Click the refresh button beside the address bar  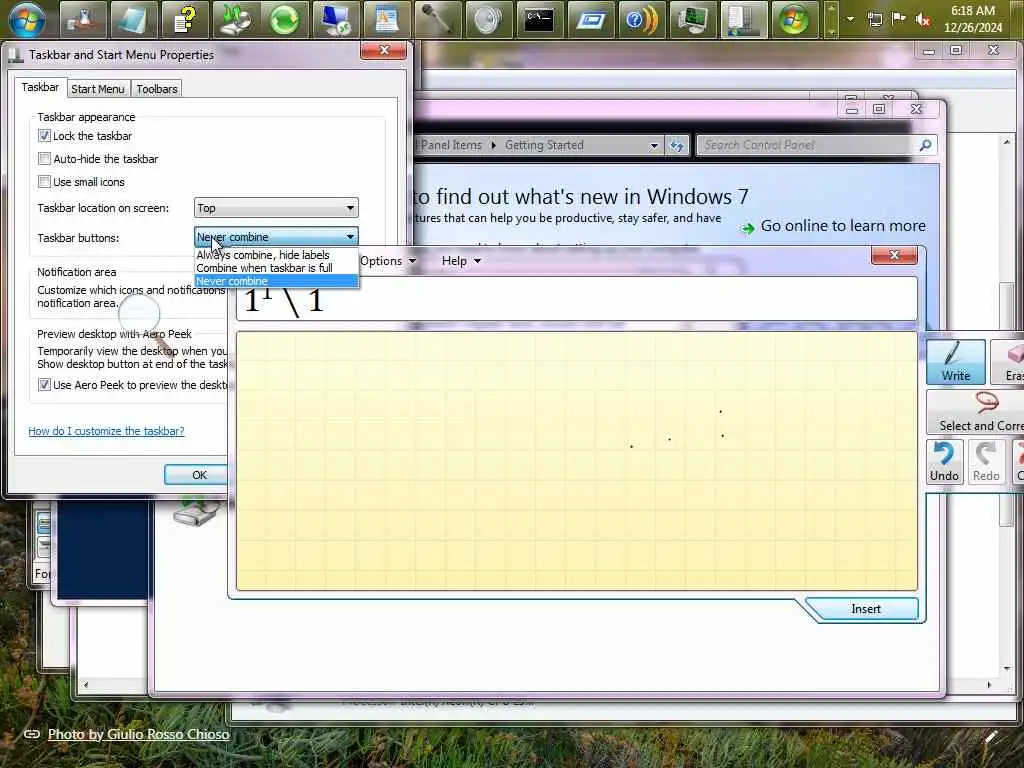coord(677,145)
